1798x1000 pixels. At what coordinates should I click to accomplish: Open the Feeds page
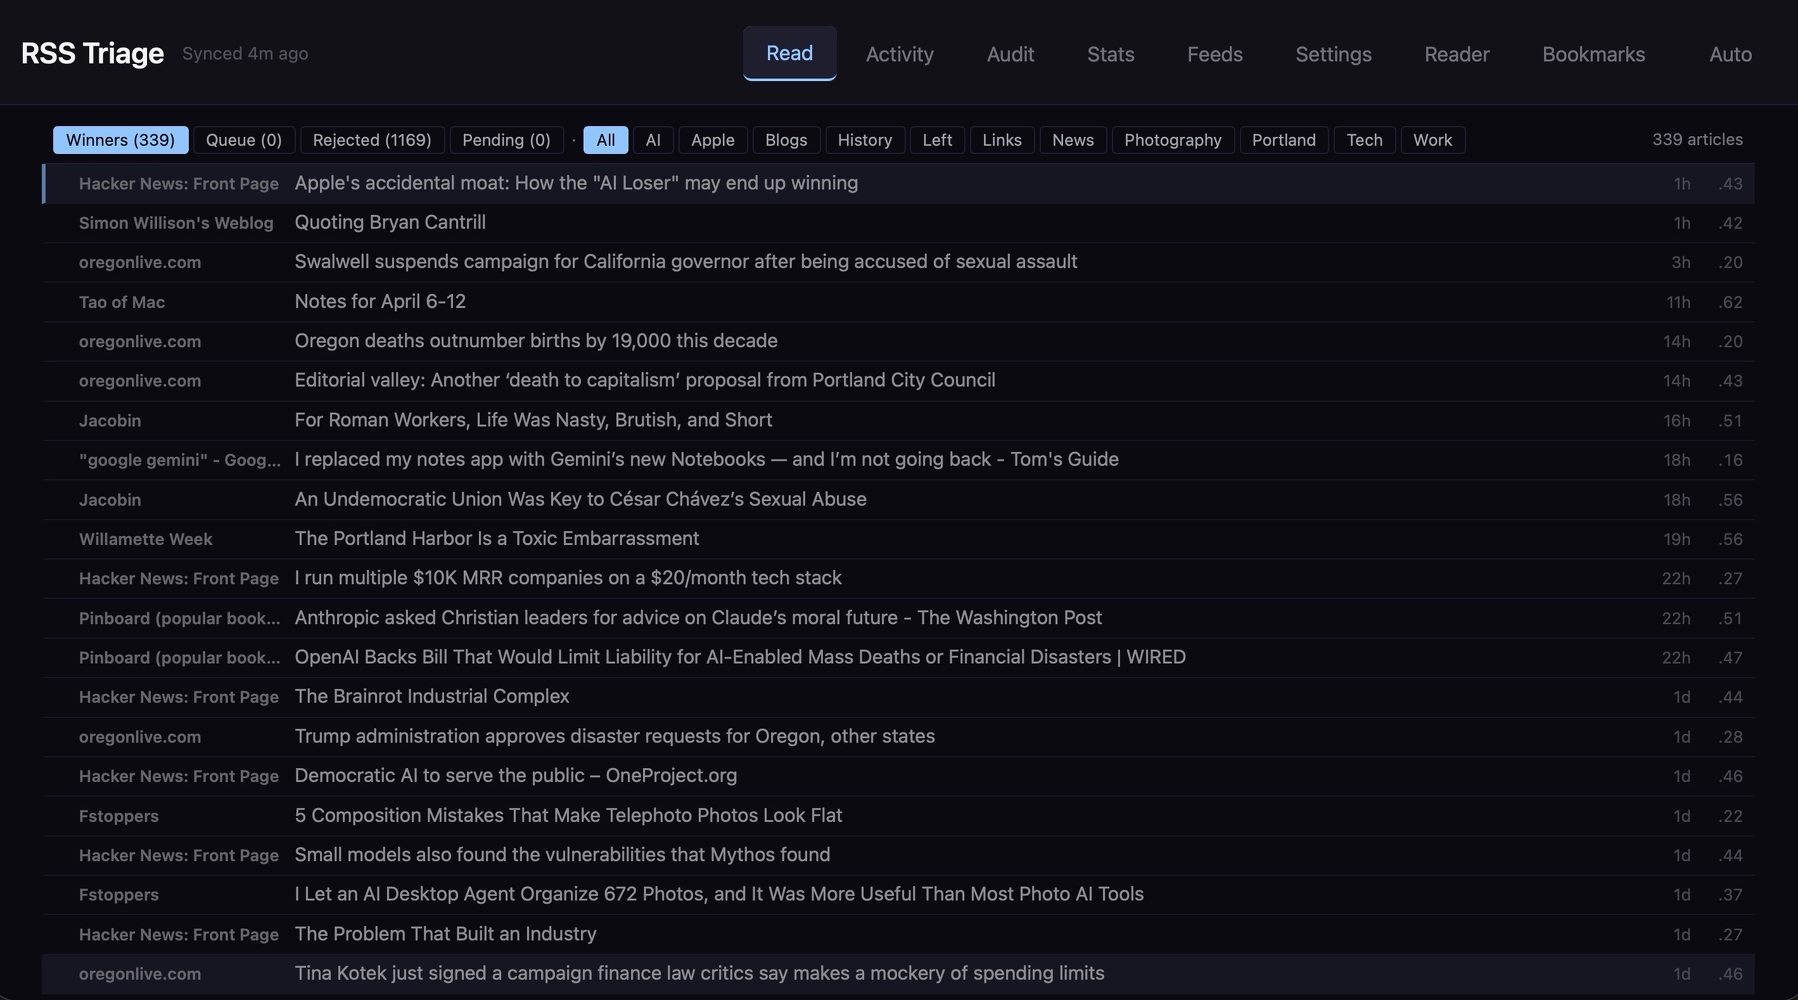[x=1214, y=54]
